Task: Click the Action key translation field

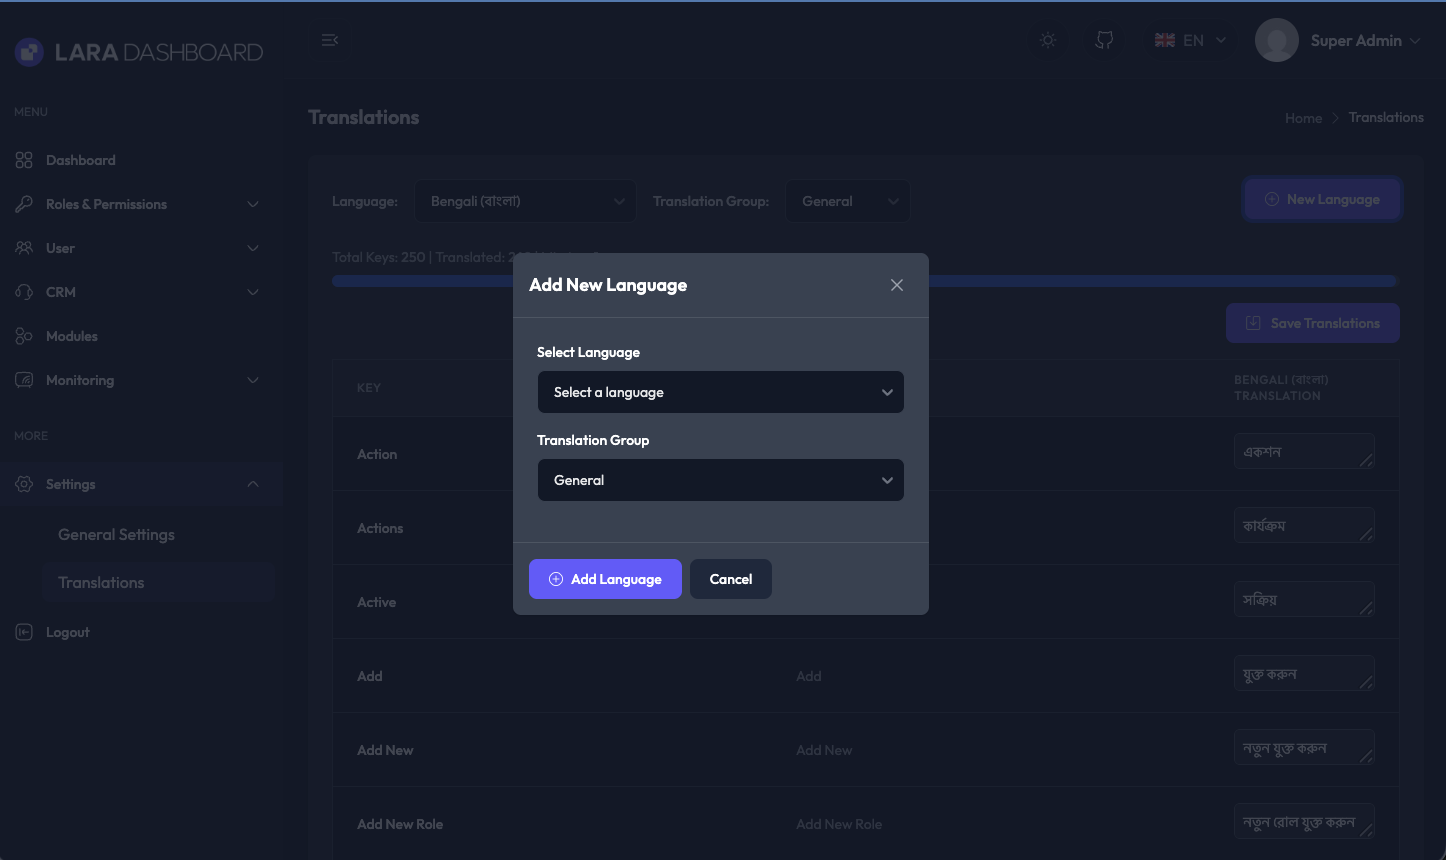Action: pos(1303,452)
